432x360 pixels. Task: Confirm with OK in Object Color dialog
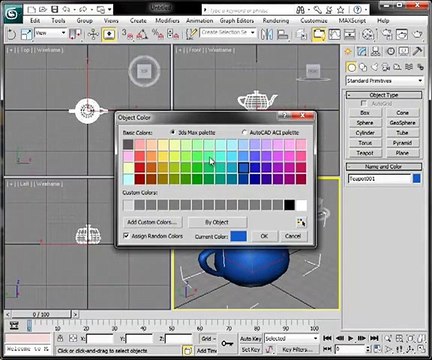pos(264,236)
